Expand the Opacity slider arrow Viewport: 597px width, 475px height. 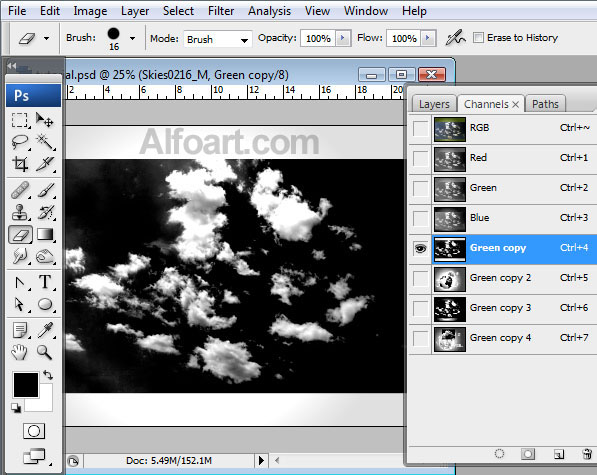pyautogui.click(x=343, y=38)
